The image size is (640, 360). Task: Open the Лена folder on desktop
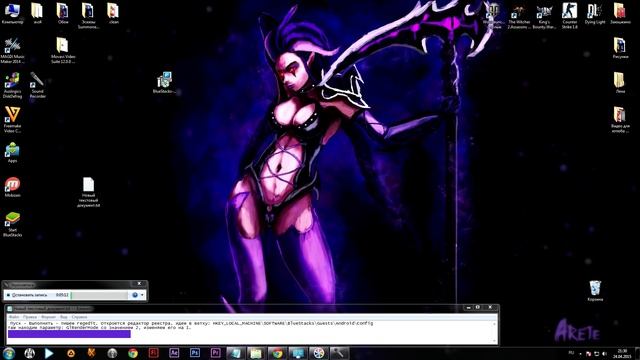pyautogui.click(x=620, y=83)
